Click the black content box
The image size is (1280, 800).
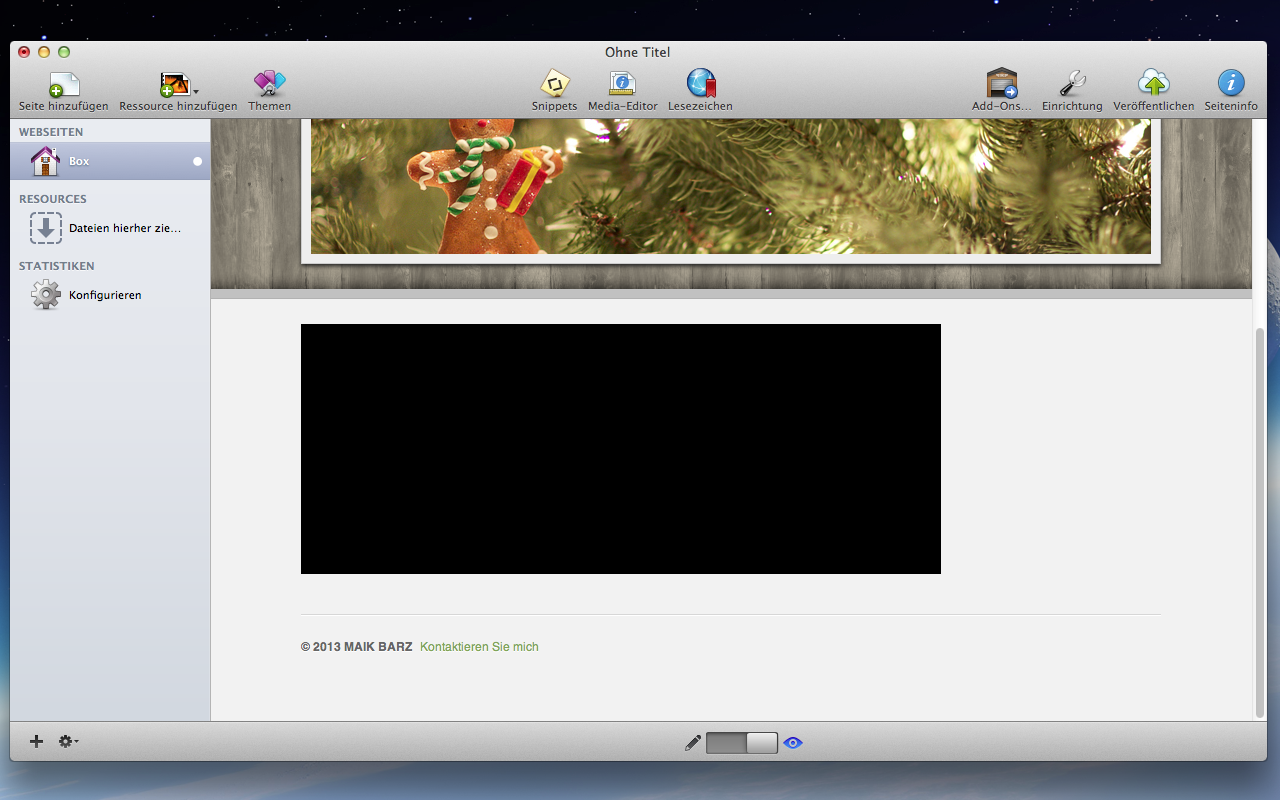pyautogui.click(x=621, y=449)
